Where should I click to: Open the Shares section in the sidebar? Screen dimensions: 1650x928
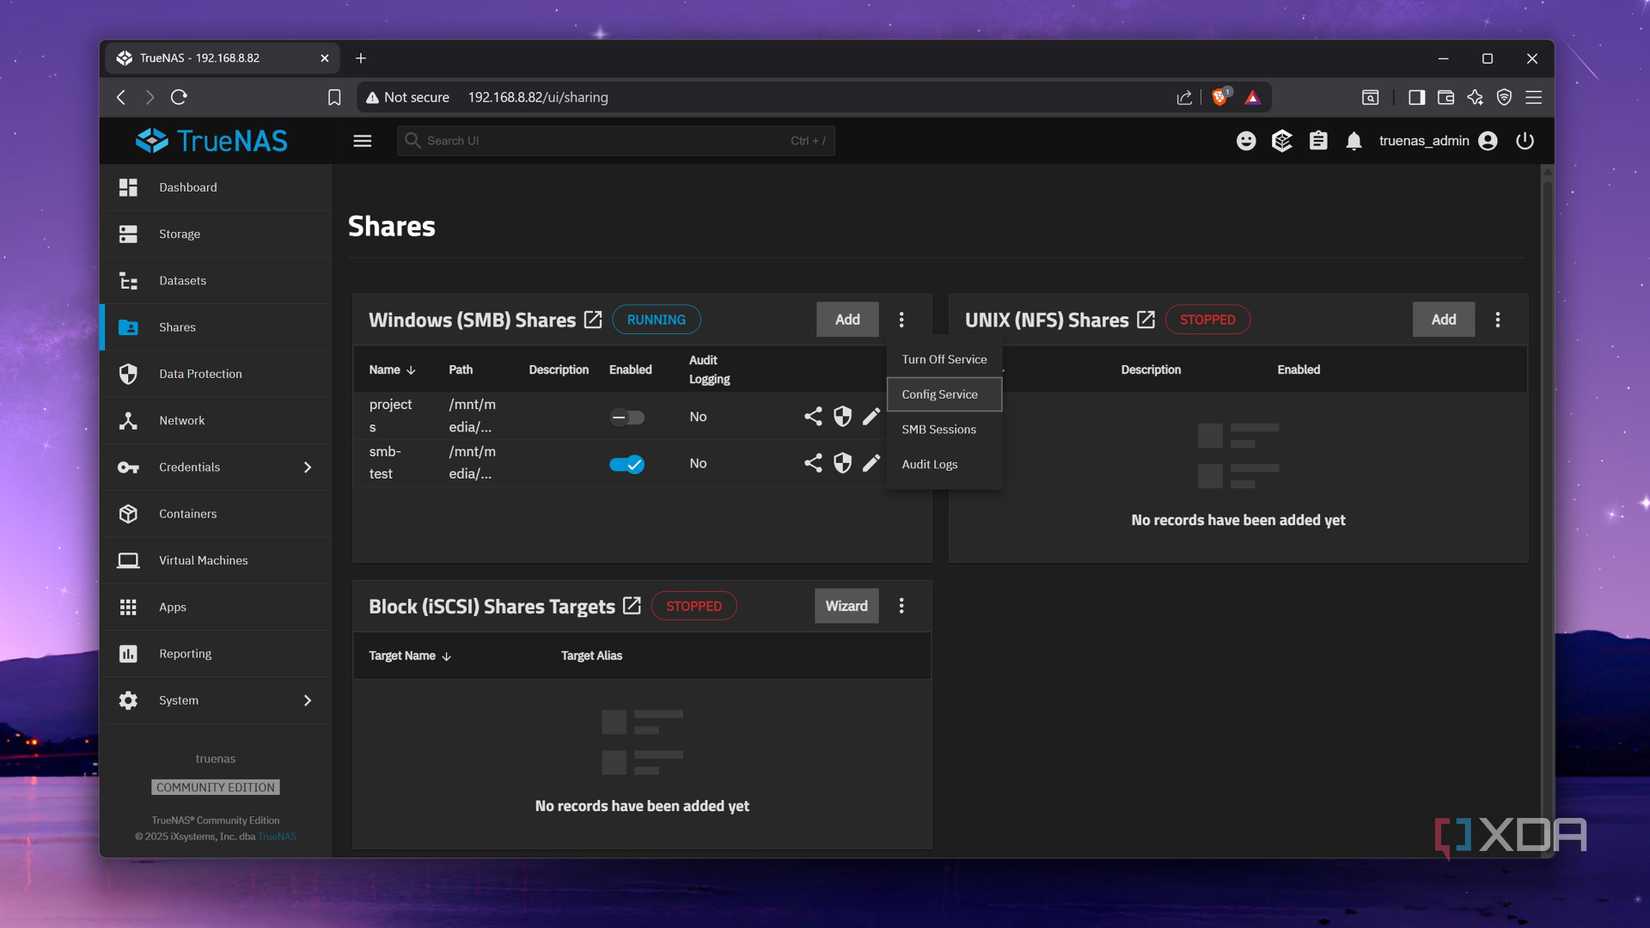(177, 327)
